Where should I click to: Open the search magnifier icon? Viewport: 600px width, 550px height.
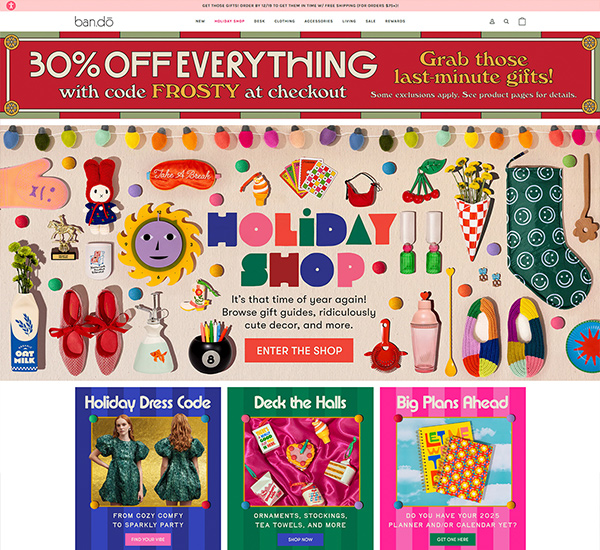click(x=506, y=21)
